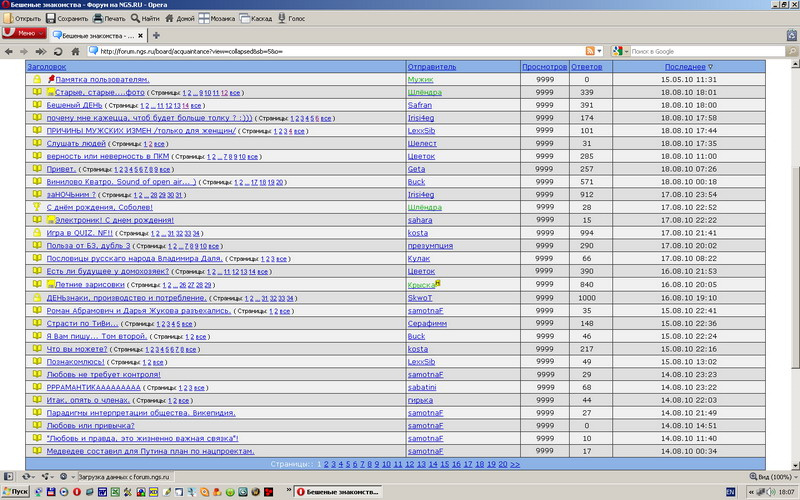Open the red Opera Меню button
Screen dimensions: 800x500
tap(22, 34)
